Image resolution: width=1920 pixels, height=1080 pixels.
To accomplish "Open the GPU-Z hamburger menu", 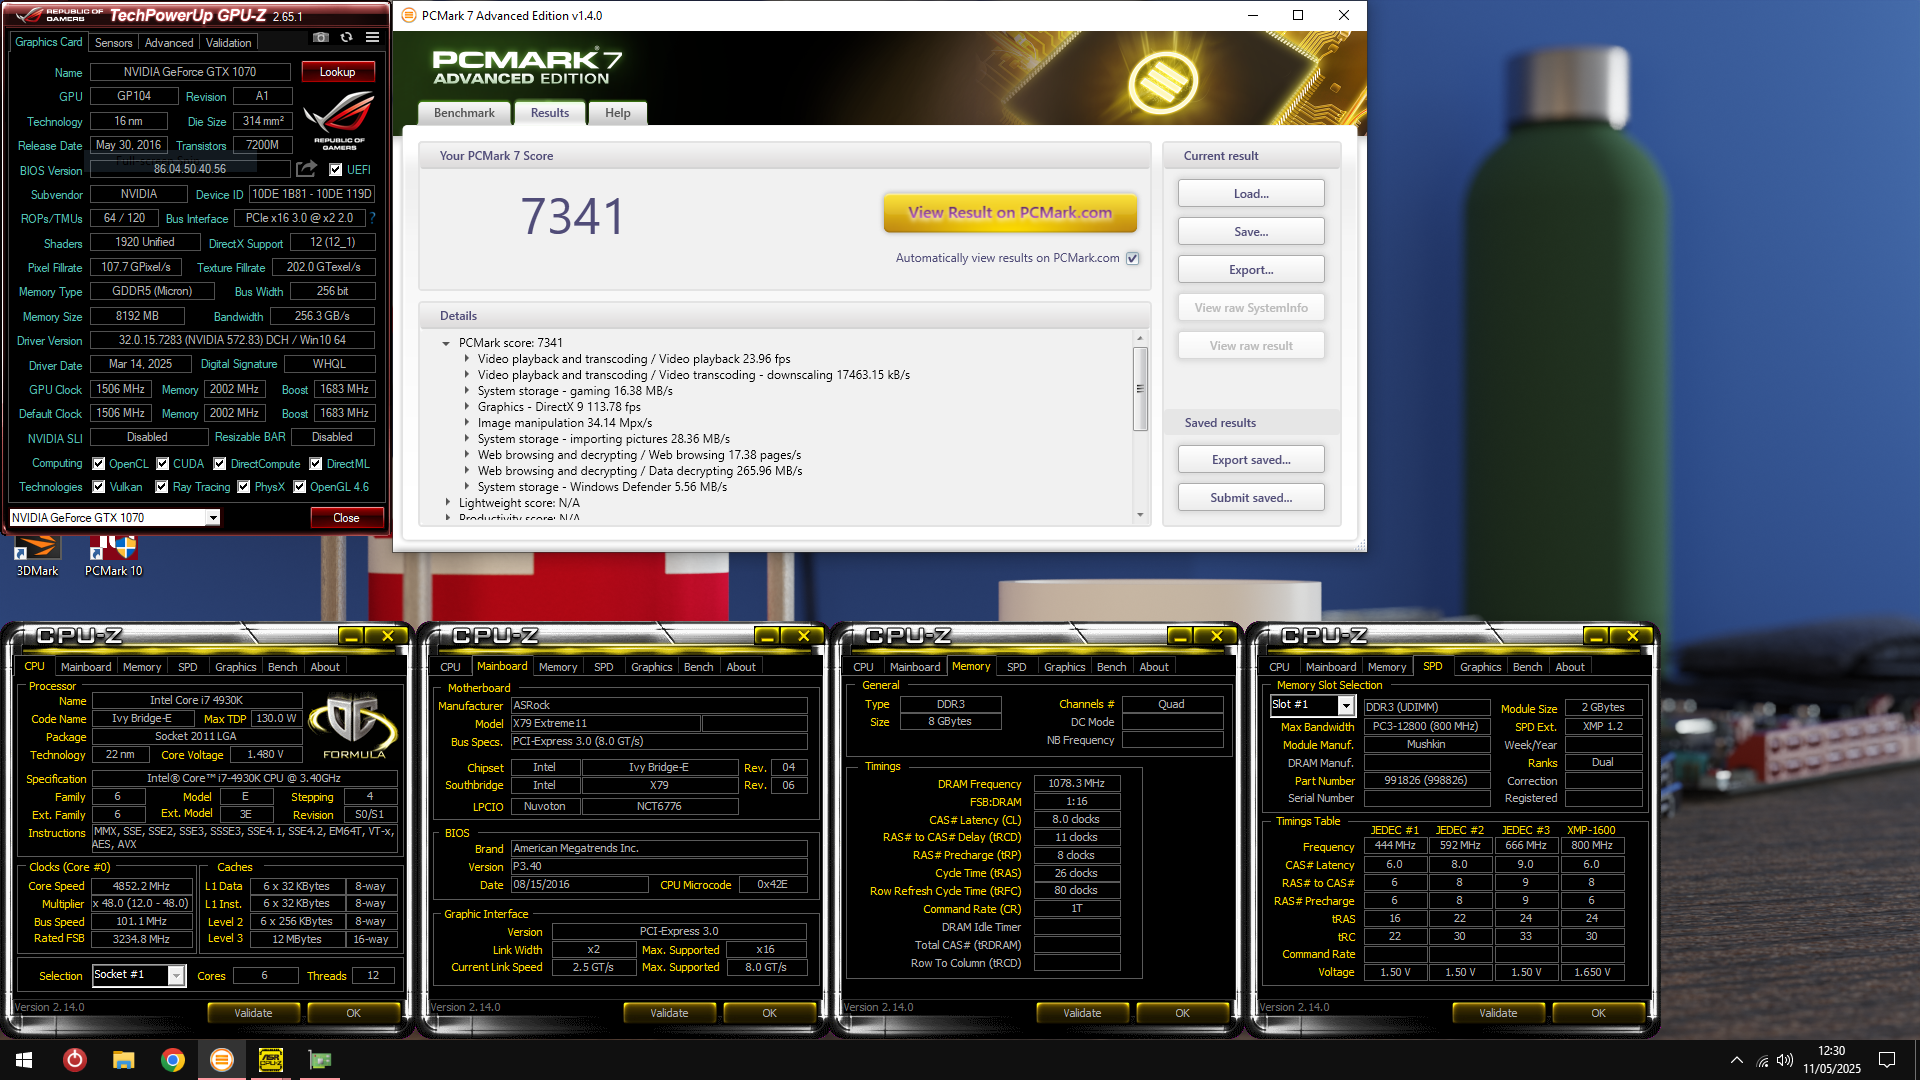I will 372,38.
